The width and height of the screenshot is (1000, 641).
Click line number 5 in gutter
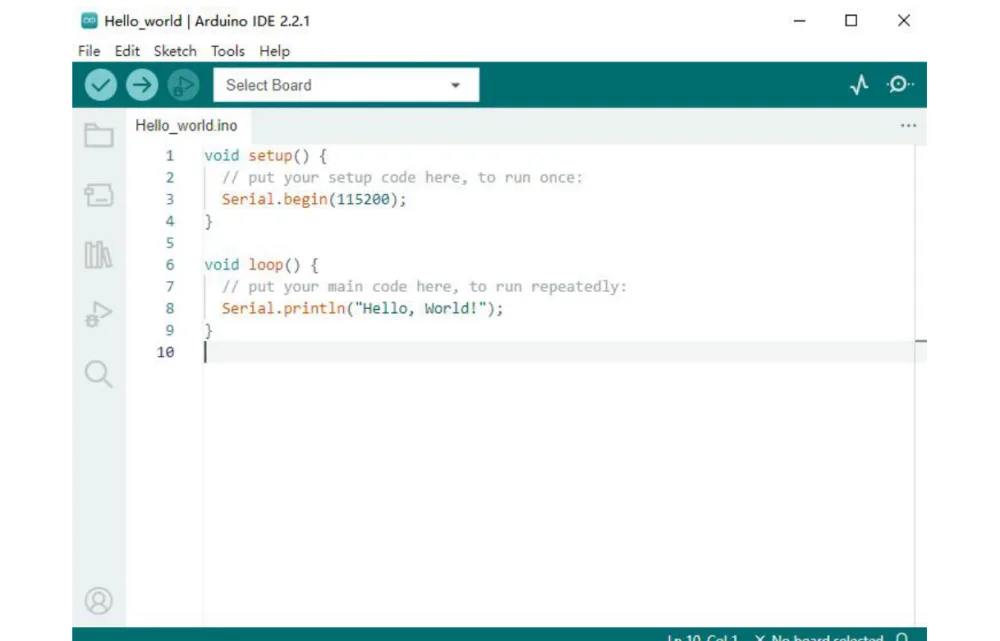(170, 243)
